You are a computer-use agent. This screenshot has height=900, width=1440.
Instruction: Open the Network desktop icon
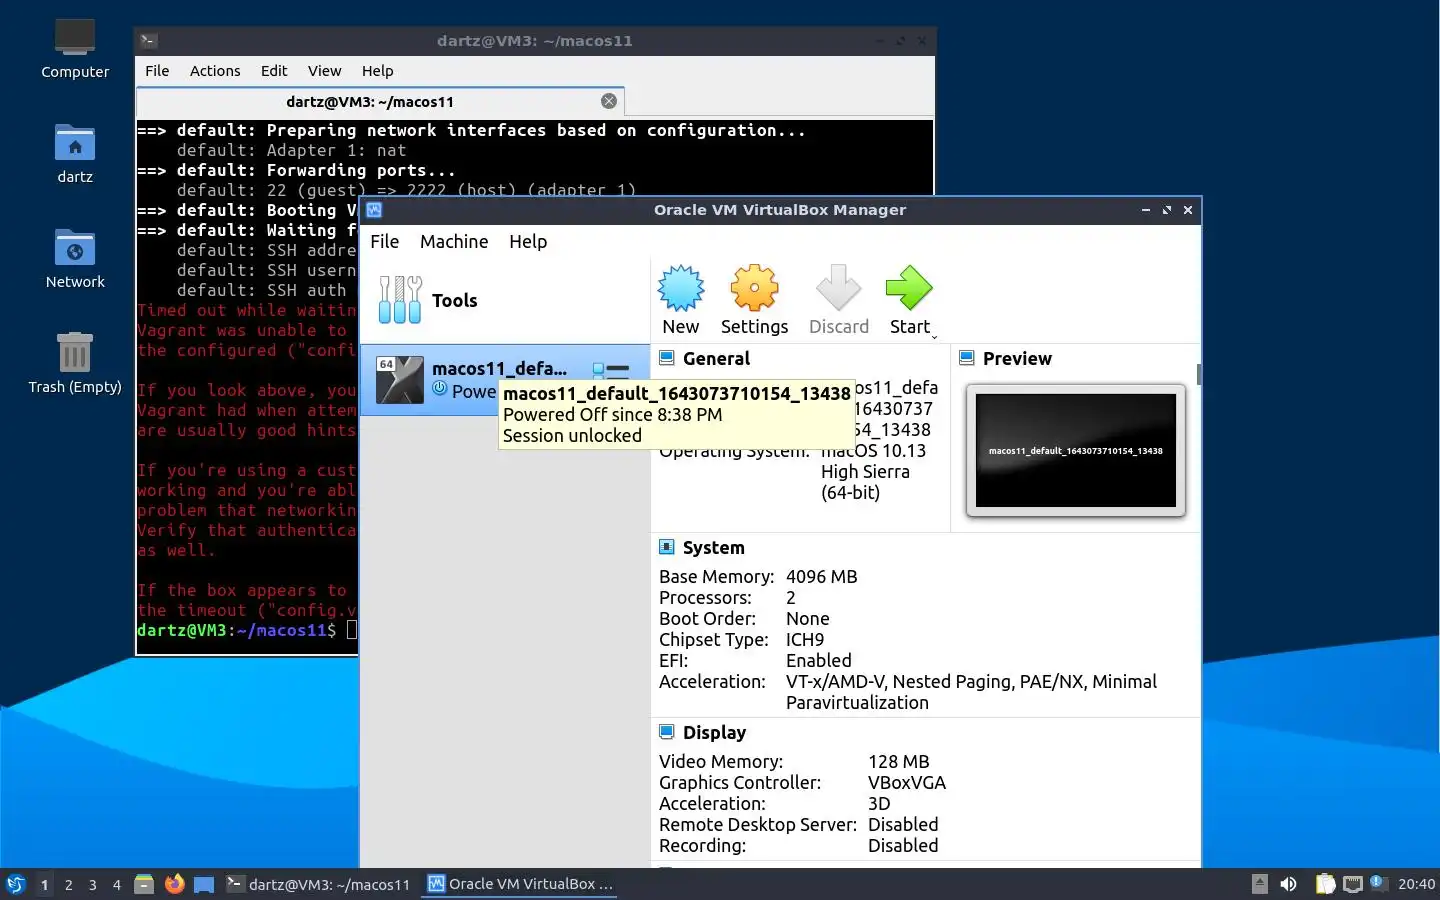[75, 258]
